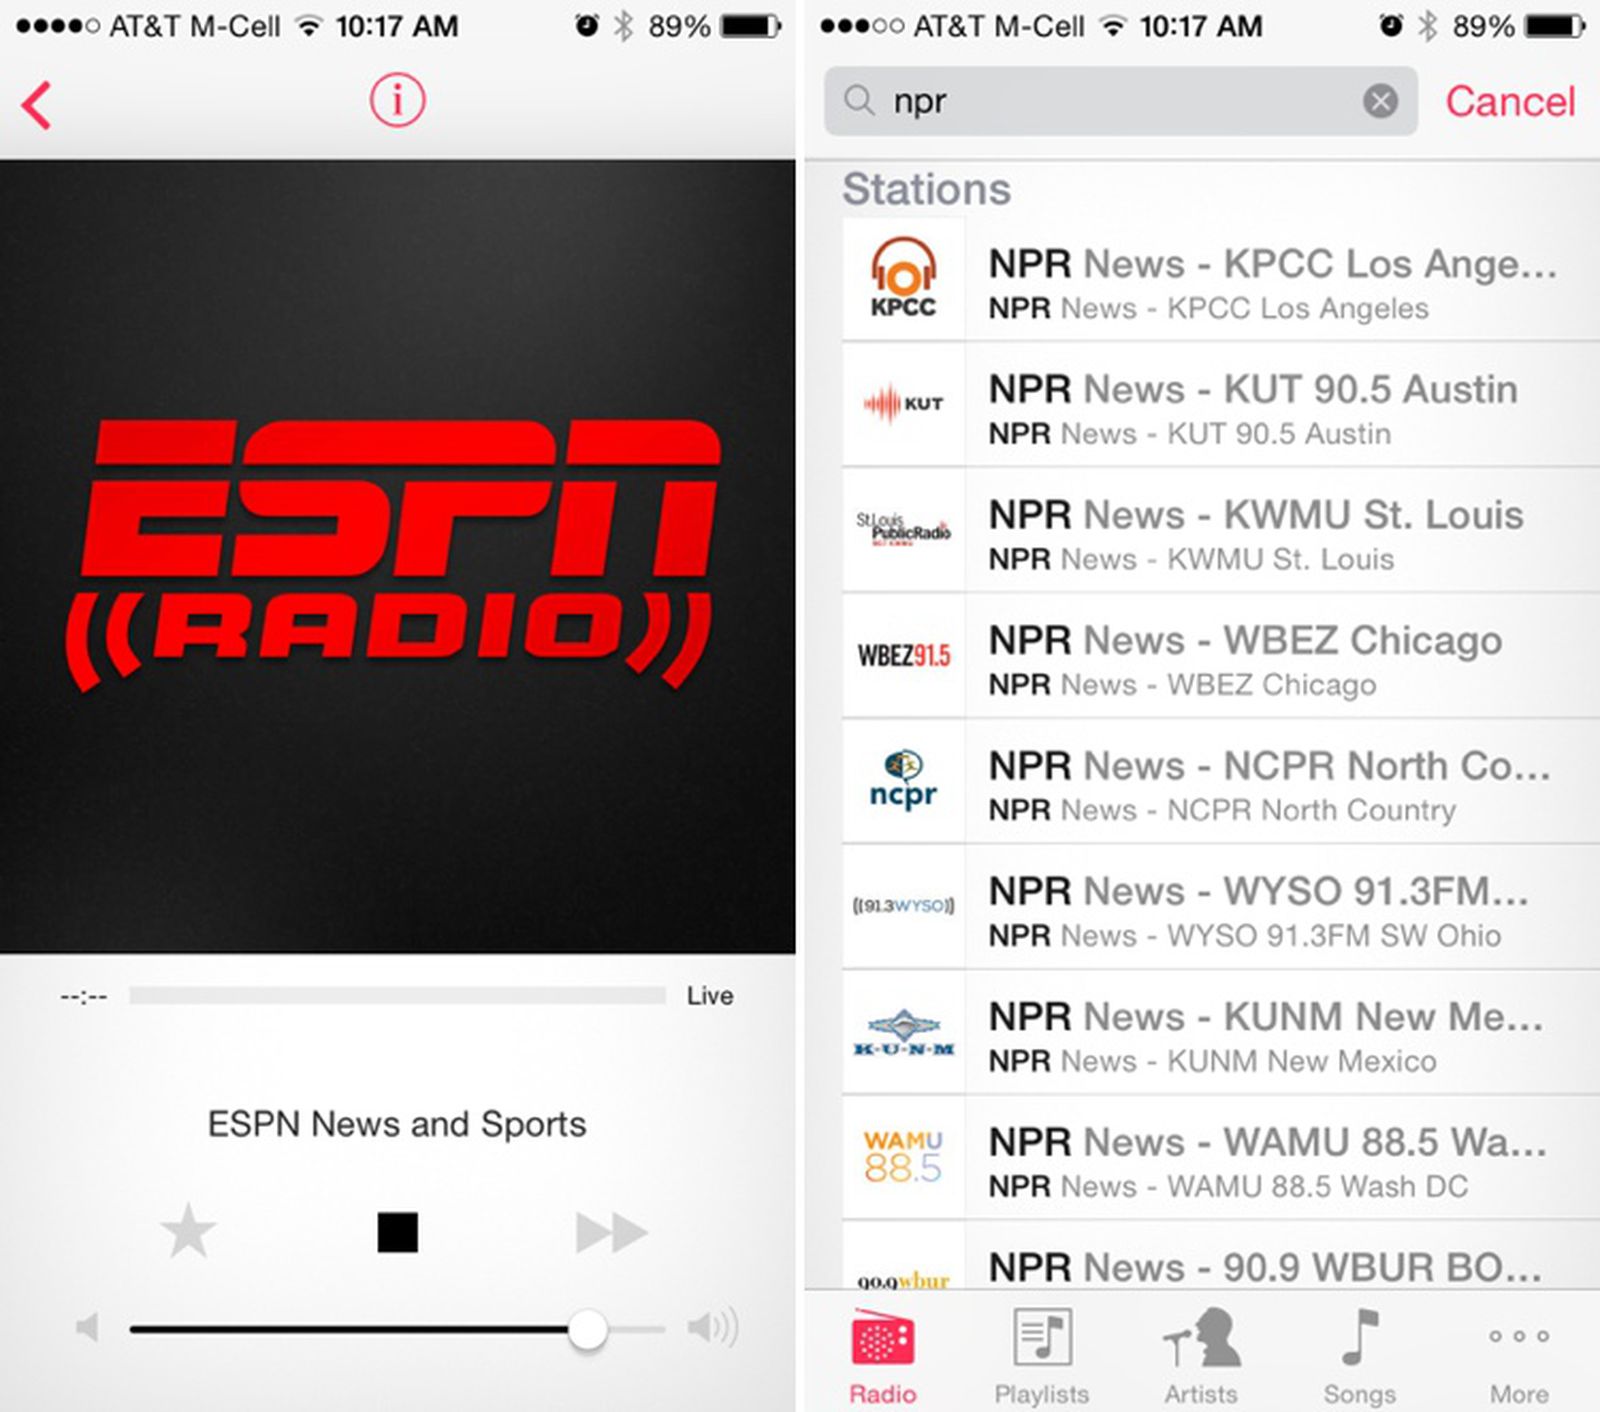Skip station with the fast-forward icon
Screen dimensions: 1600x1412
click(x=610, y=1233)
